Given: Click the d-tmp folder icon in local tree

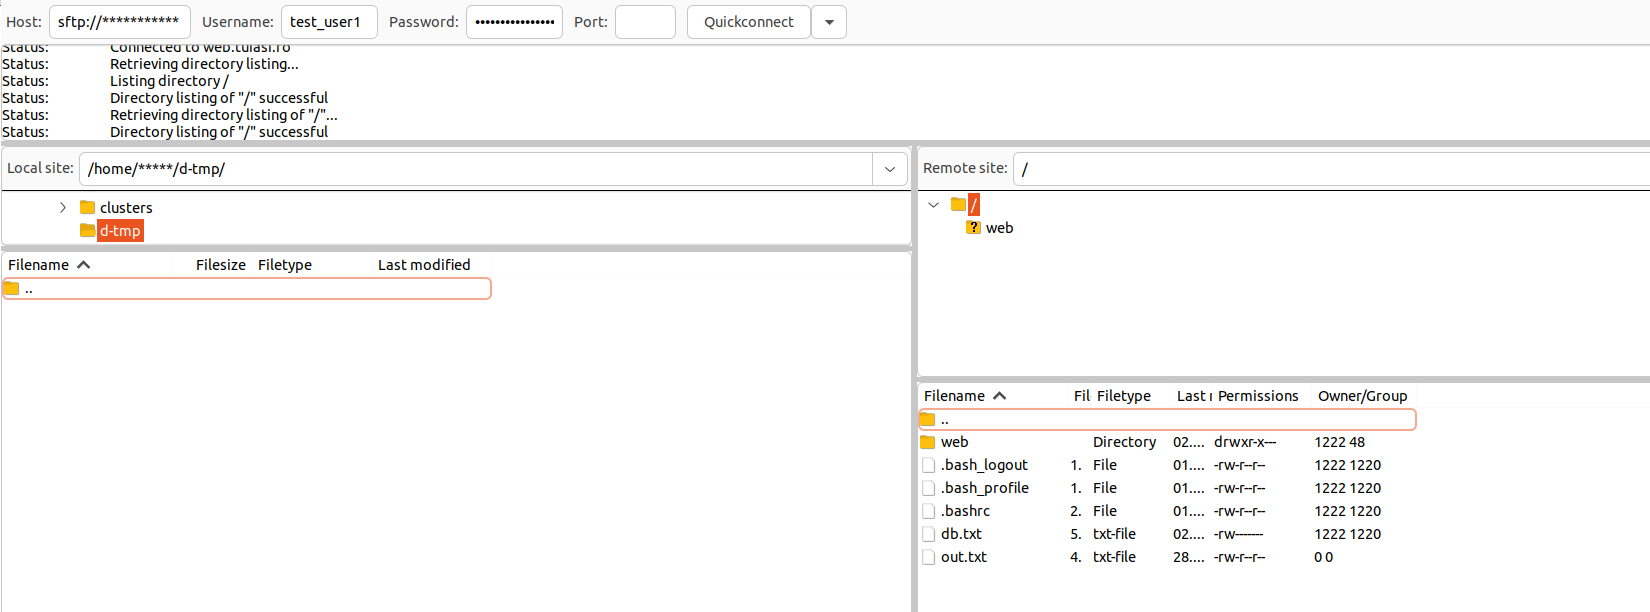Looking at the screenshot, I should (87, 231).
